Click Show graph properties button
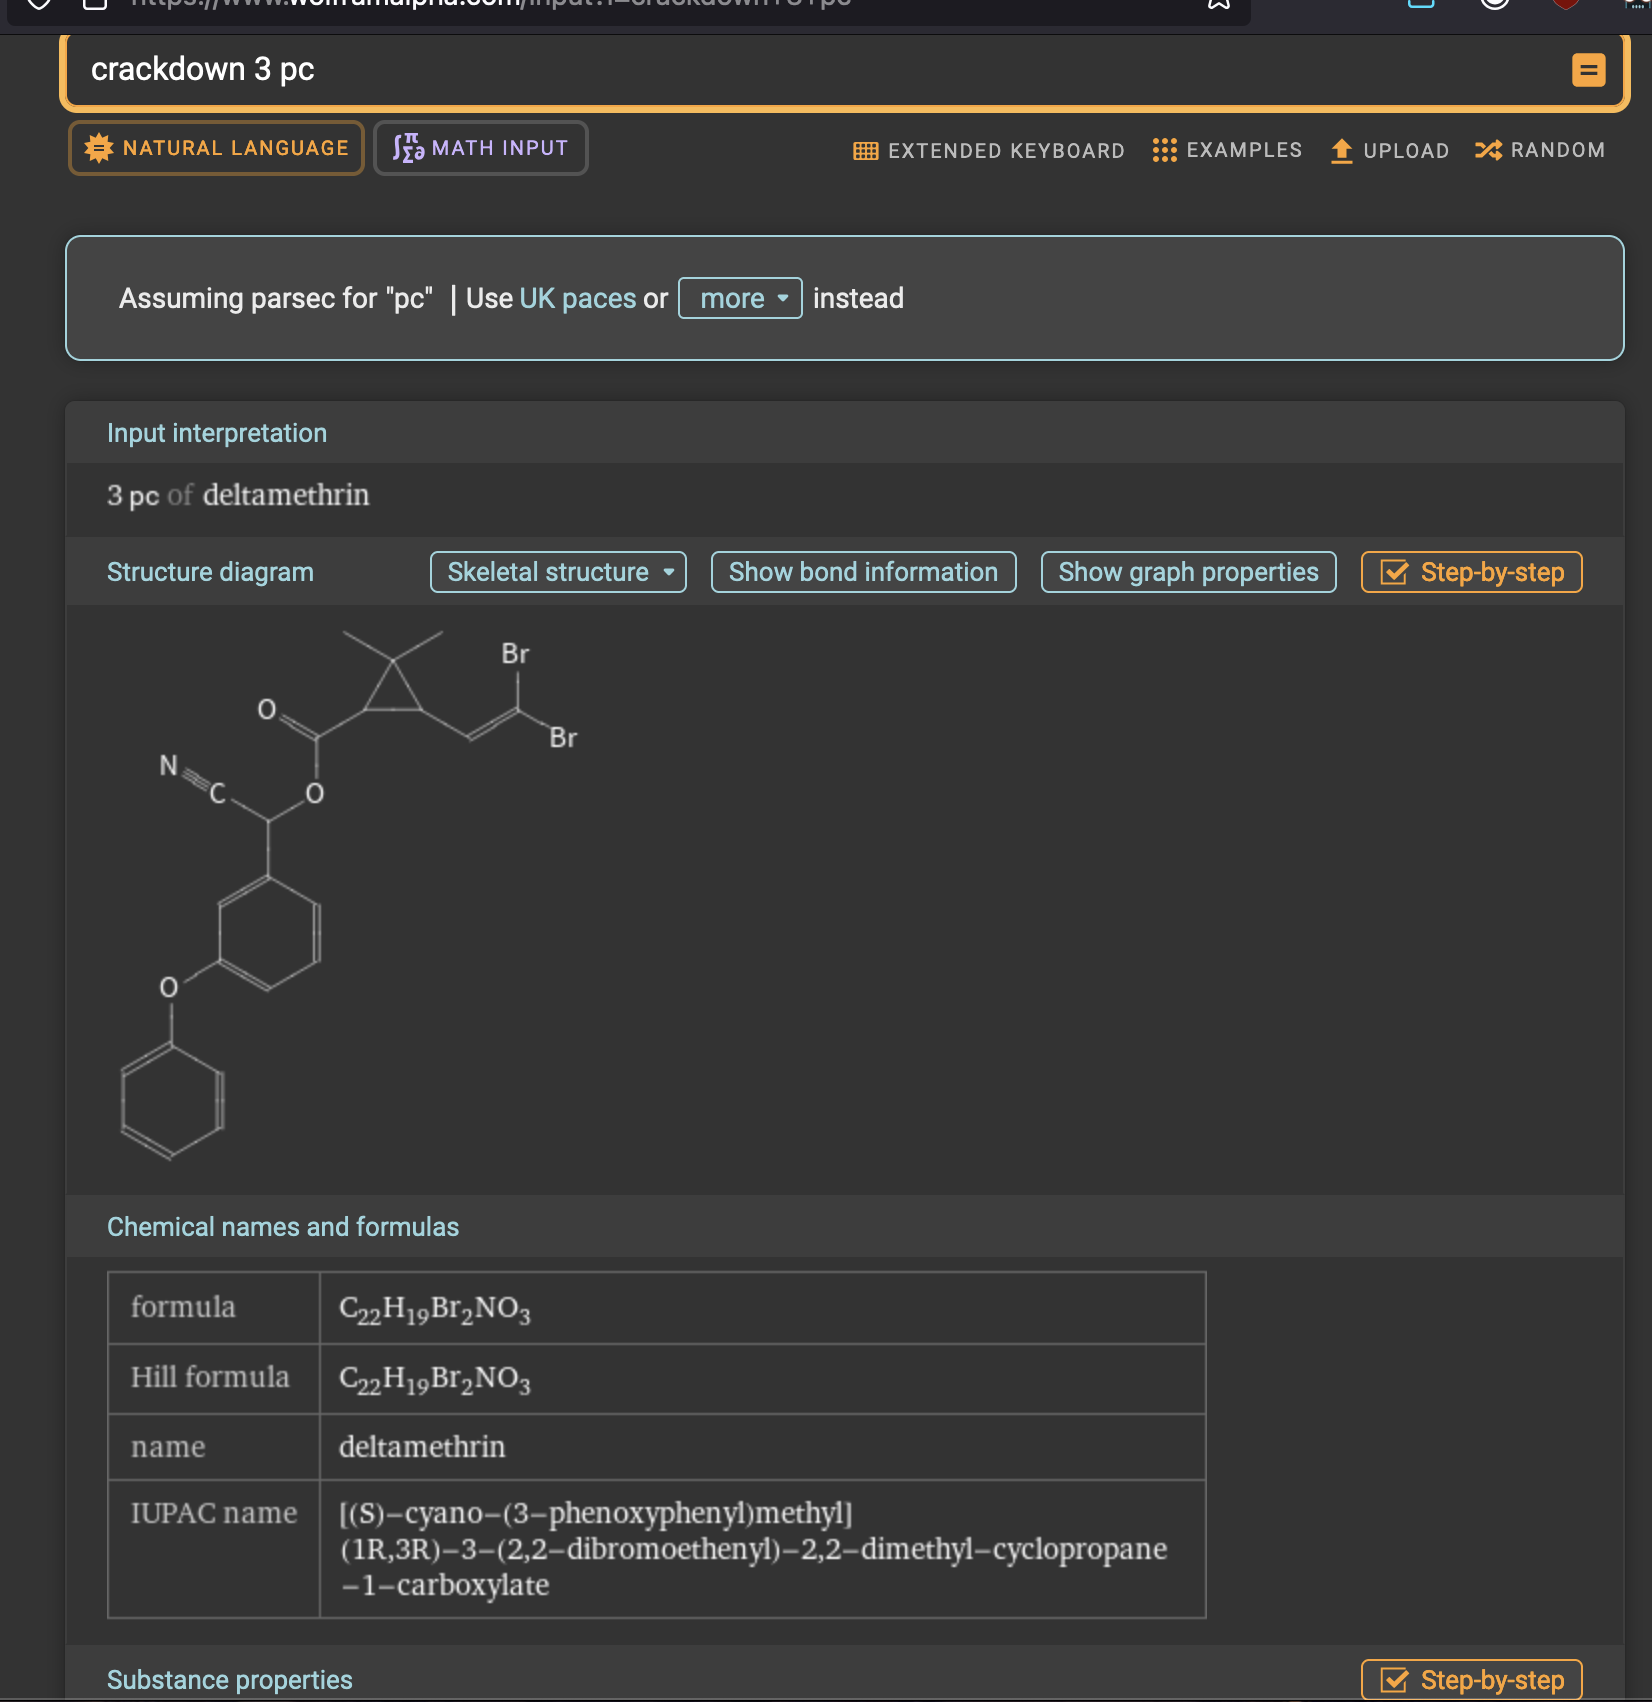 tap(1188, 572)
